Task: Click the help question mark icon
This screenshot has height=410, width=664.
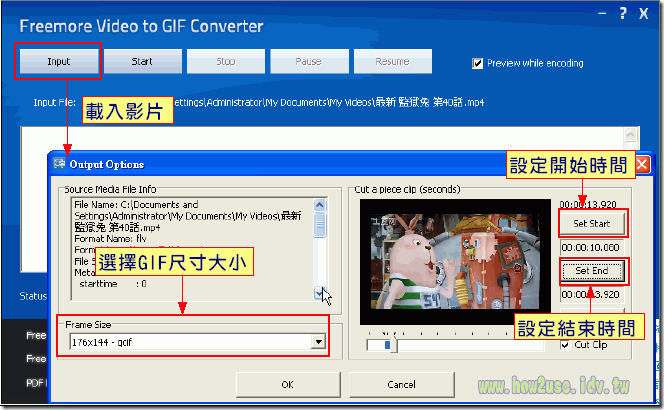Action: tap(623, 13)
